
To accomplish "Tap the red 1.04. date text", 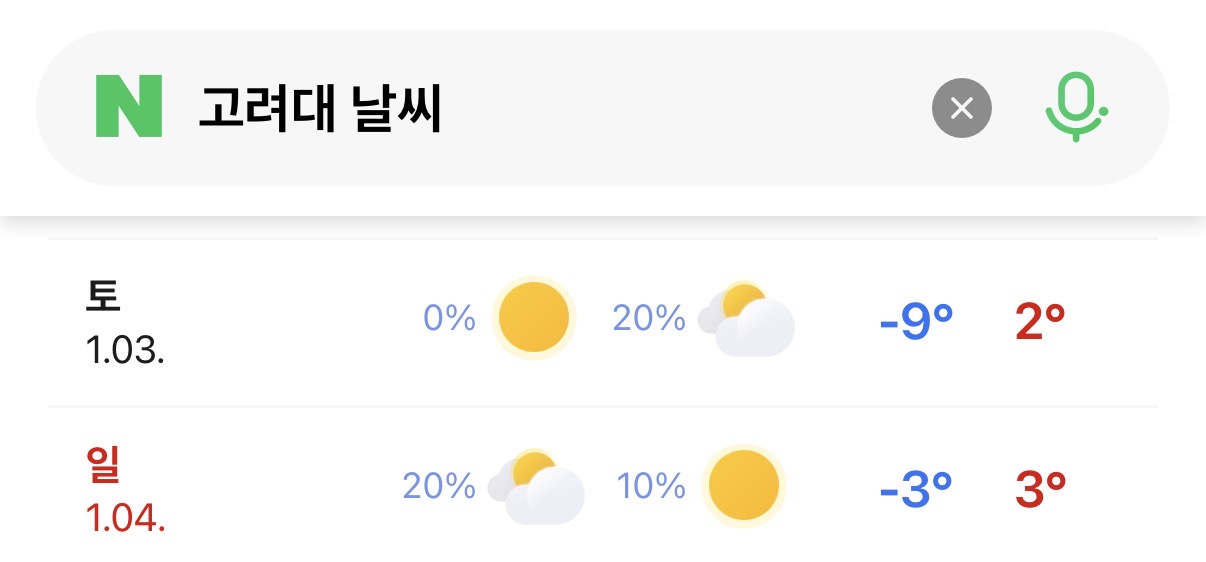I will (125, 519).
